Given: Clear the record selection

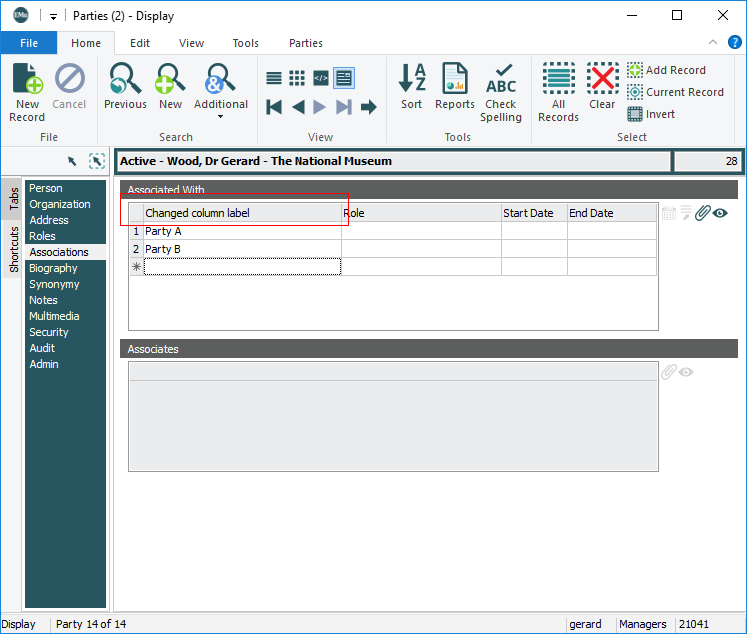Looking at the screenshot, I should pos(602,88).
